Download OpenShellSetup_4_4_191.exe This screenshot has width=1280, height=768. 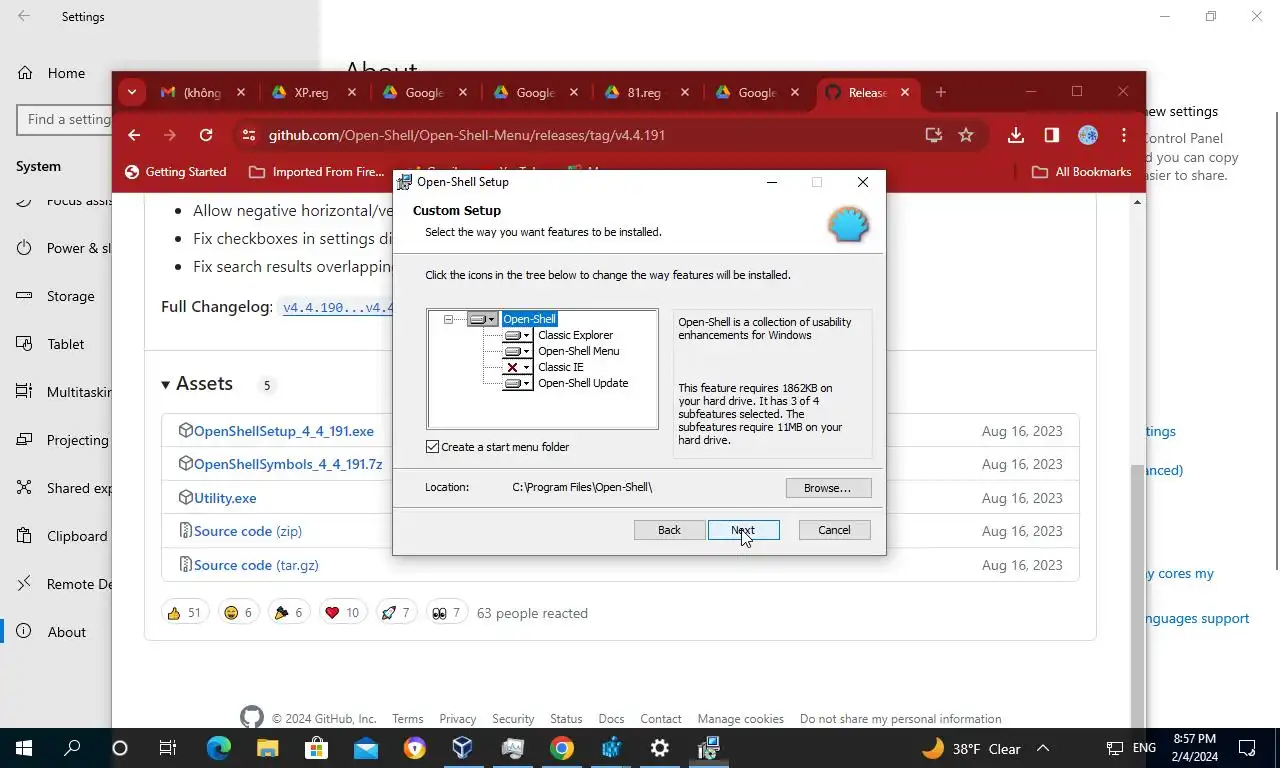(x=284, y=431)
